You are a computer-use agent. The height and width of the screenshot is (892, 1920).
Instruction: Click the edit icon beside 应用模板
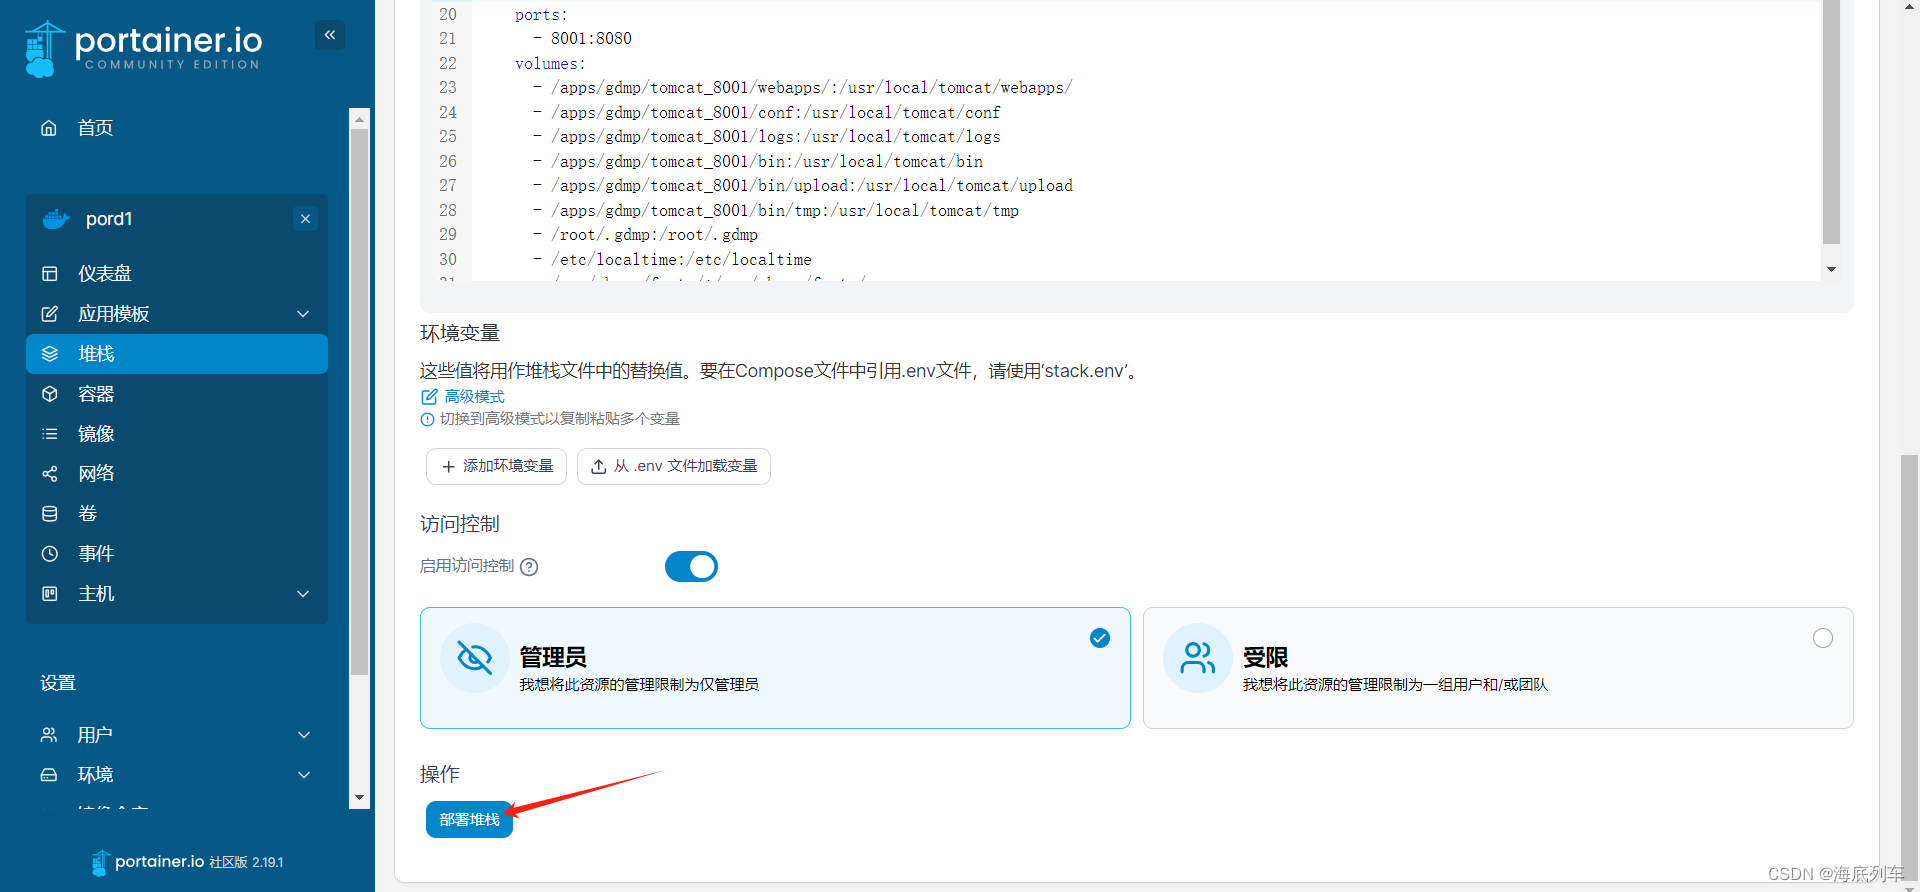point(50,314)
